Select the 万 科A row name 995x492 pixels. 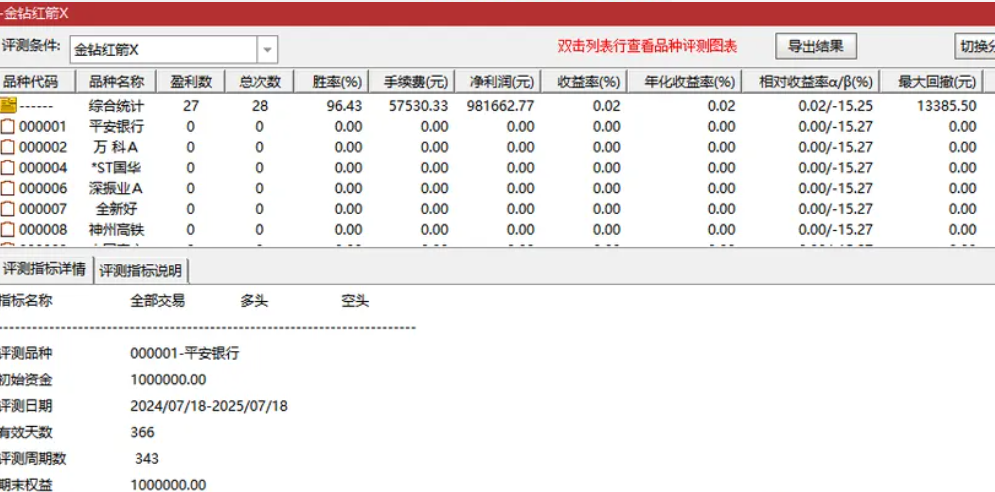pyautogui.click(x=116, y=147)
